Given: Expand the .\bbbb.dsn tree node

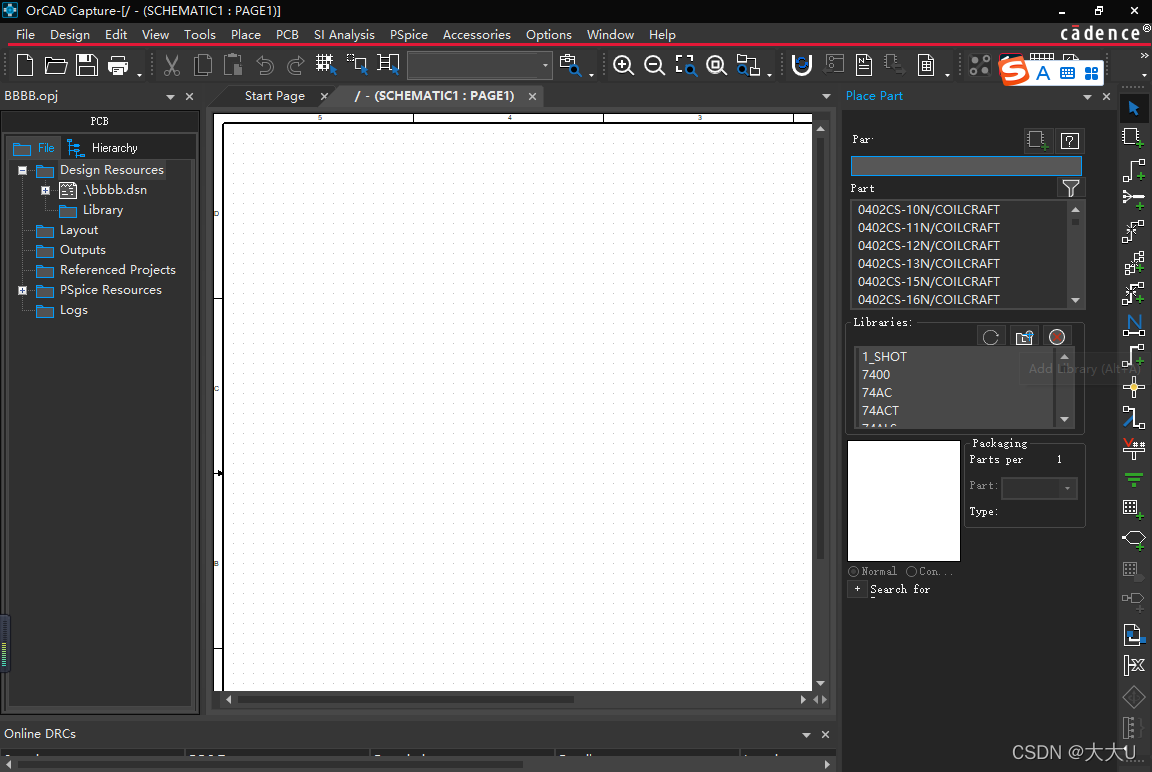Looking at the screenshot, I should point(46,190).
